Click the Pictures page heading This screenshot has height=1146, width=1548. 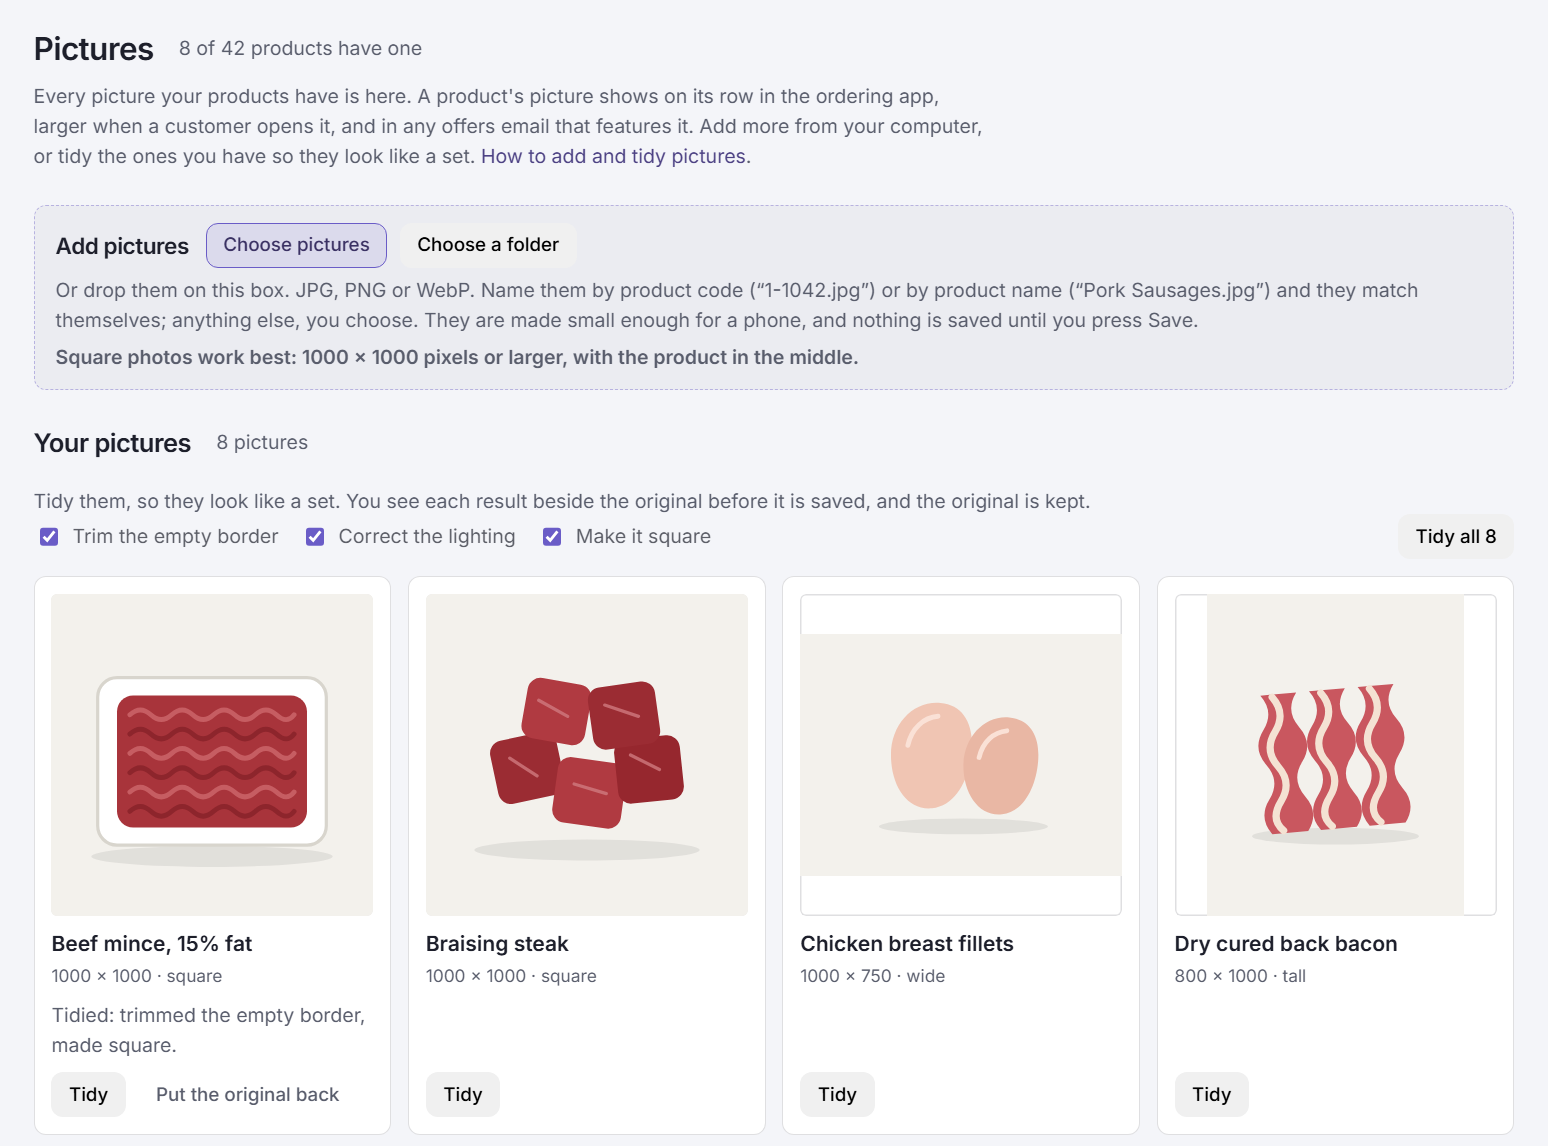tap(93, 49)
